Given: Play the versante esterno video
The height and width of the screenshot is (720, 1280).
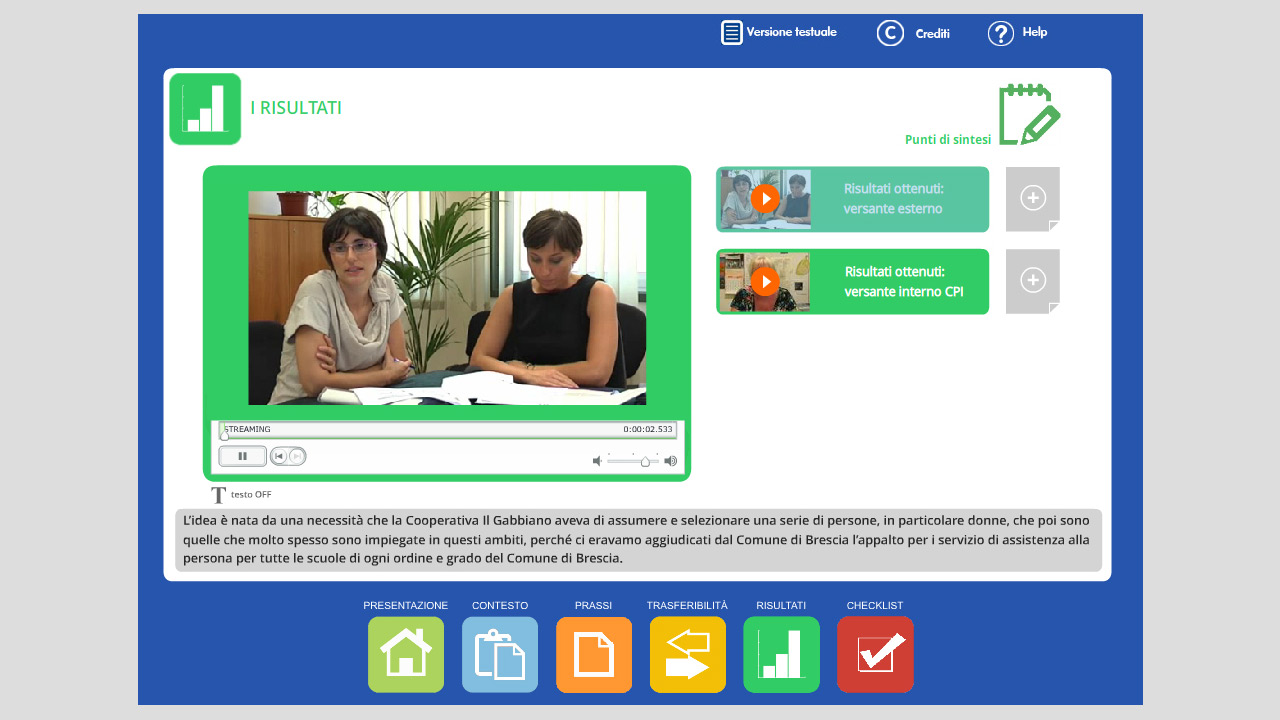Looking at the screenshot, I should click(765, 199).
